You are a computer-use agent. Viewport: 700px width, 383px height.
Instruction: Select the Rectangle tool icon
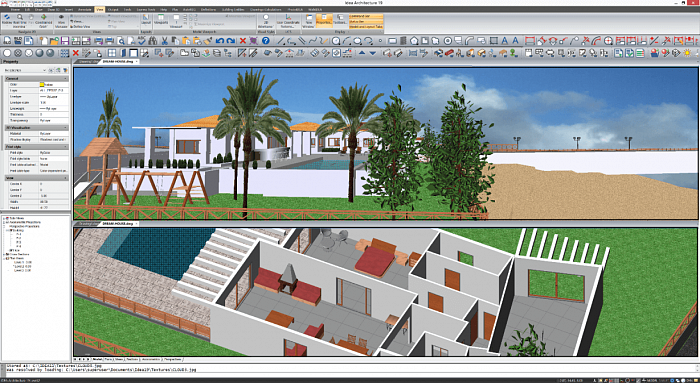click(392, 41)
